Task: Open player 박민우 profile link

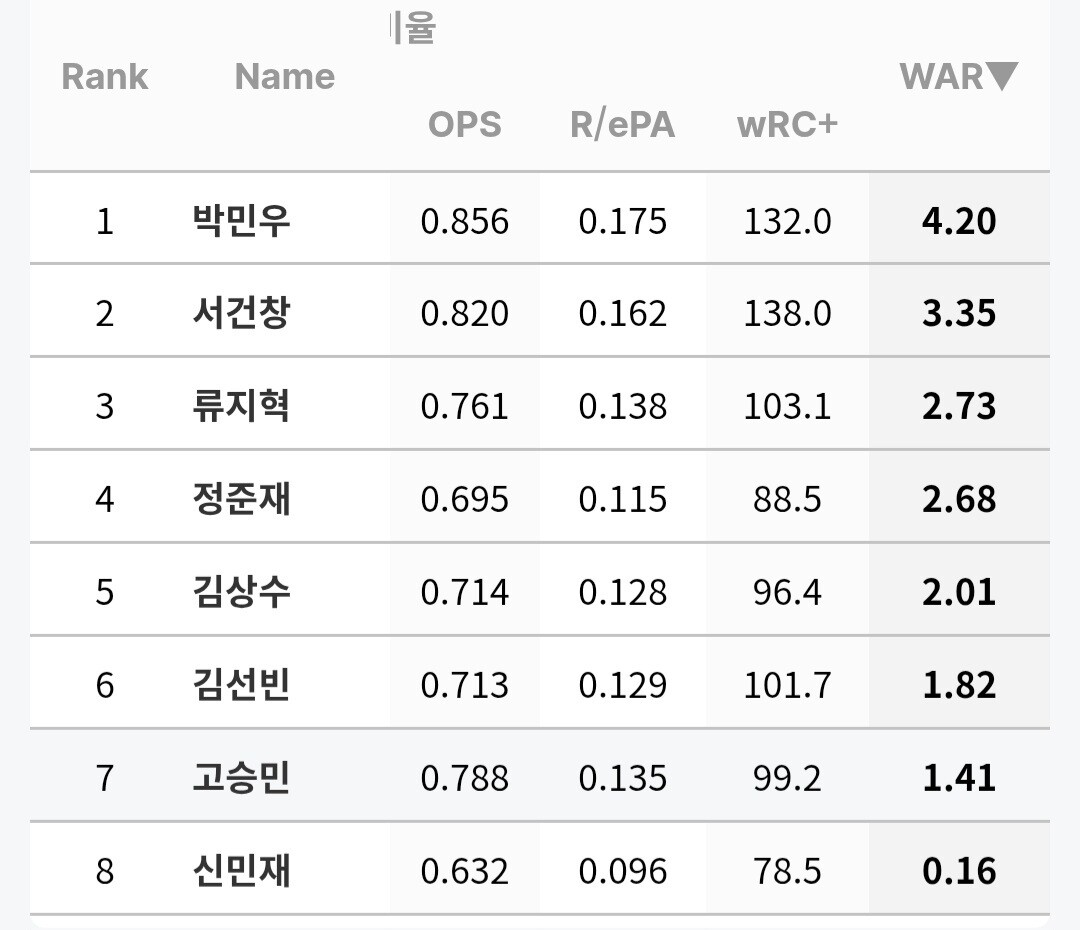Action: (x=241, y=220)
